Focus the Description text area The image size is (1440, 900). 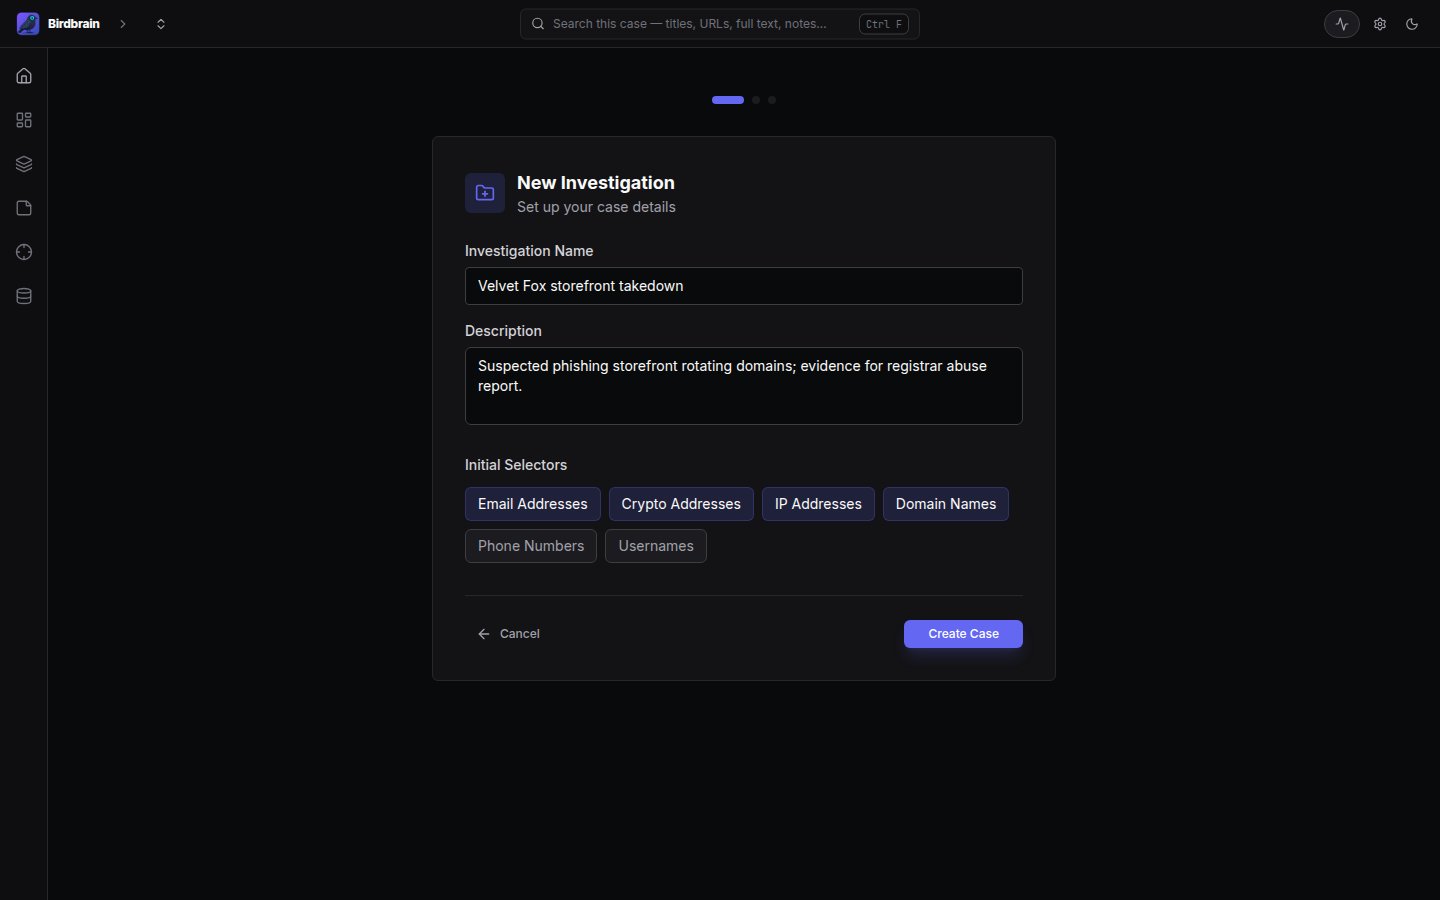point(744,386)
